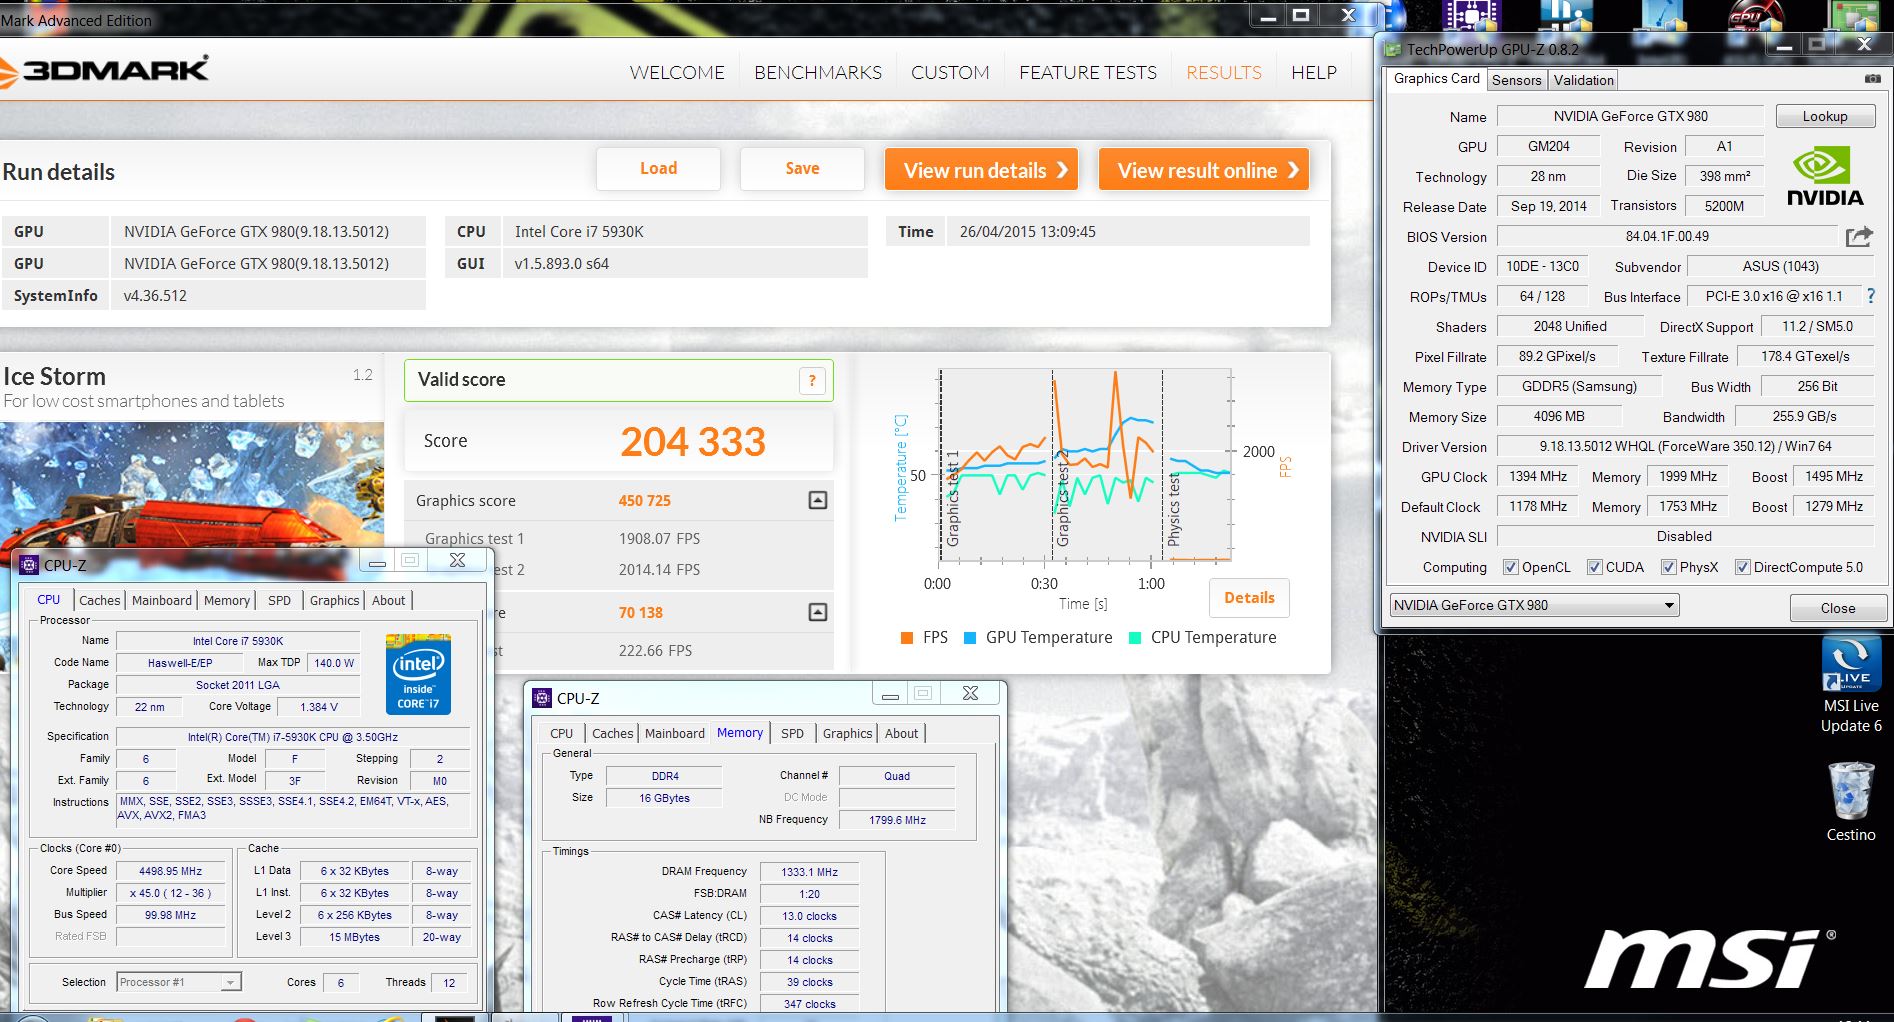Click the Time value 26/04/2015 13:09:45

point(1027,232)
